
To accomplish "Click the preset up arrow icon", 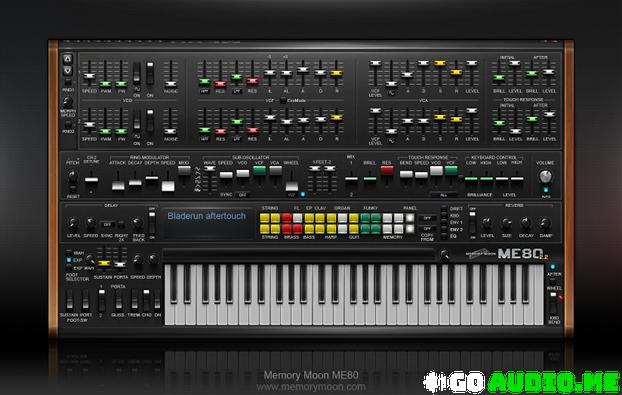I will tap(68, 59).
